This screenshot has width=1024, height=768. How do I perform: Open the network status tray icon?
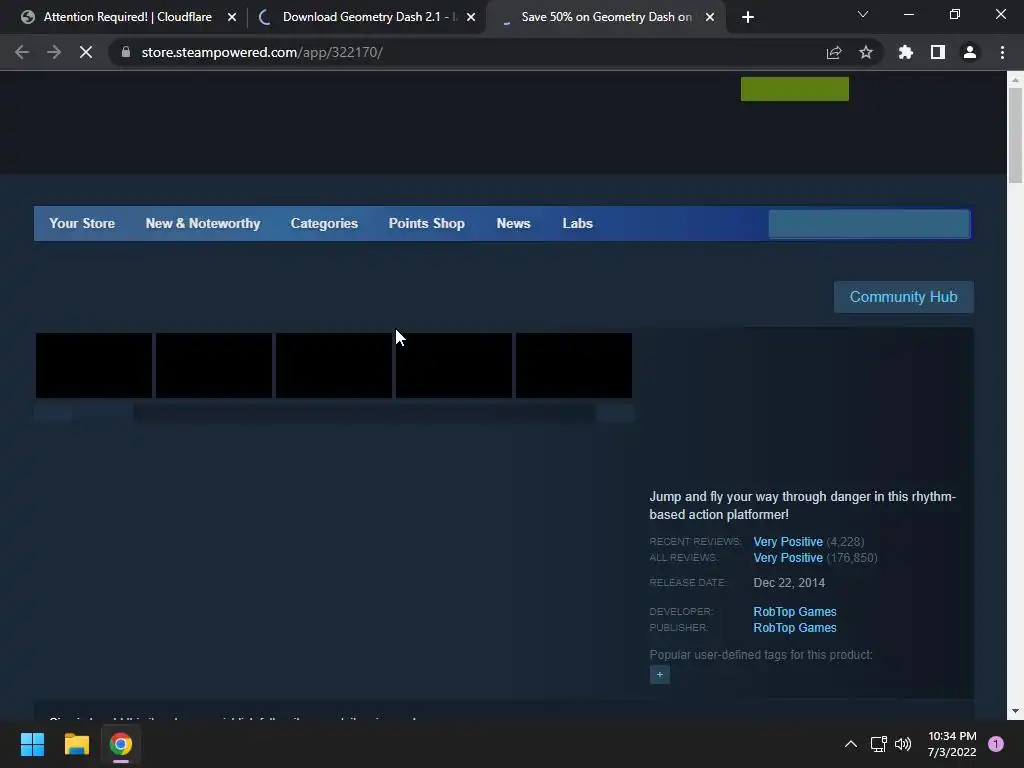(878, 744)
